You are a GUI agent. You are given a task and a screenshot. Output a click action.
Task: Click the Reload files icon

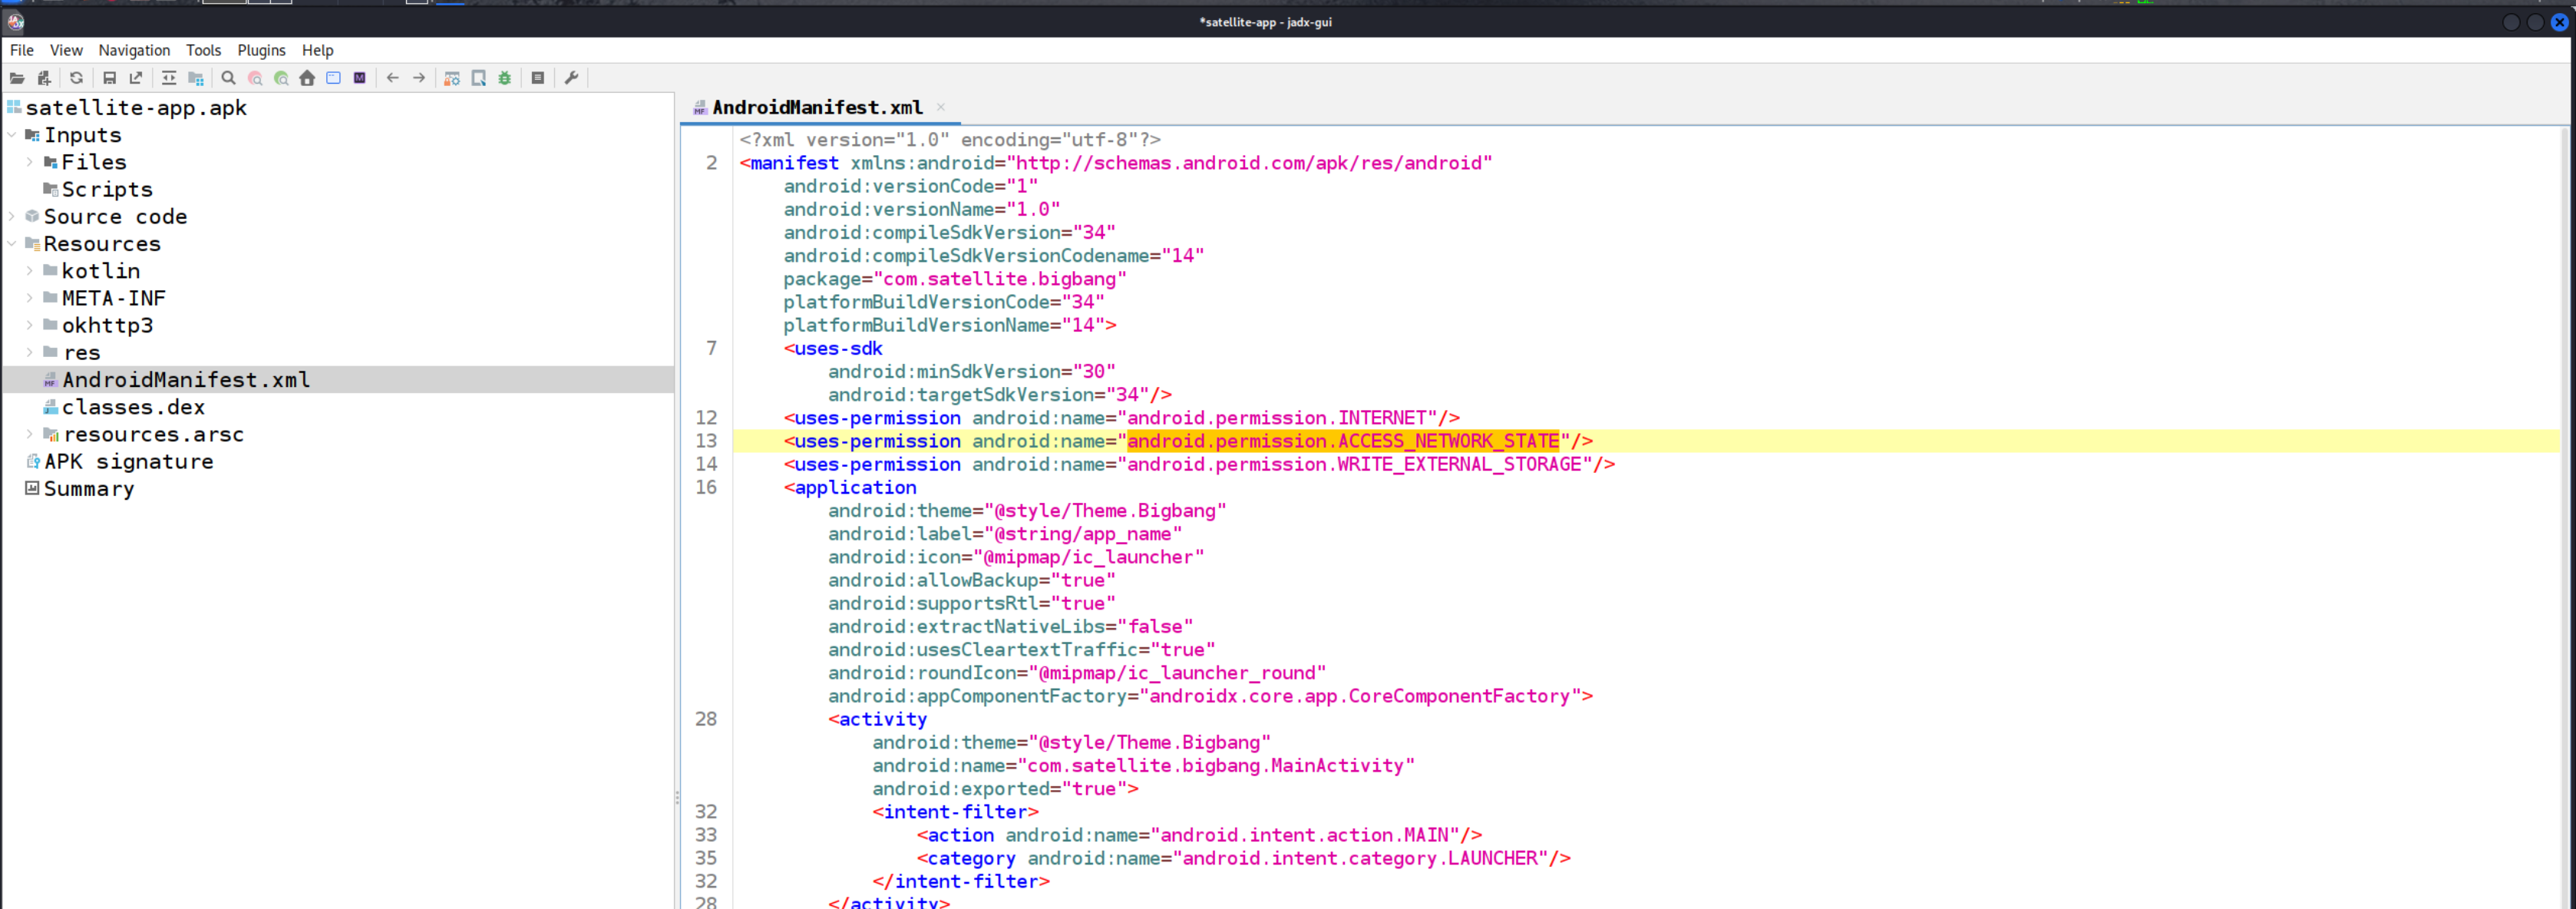click(x=77, y=78)
